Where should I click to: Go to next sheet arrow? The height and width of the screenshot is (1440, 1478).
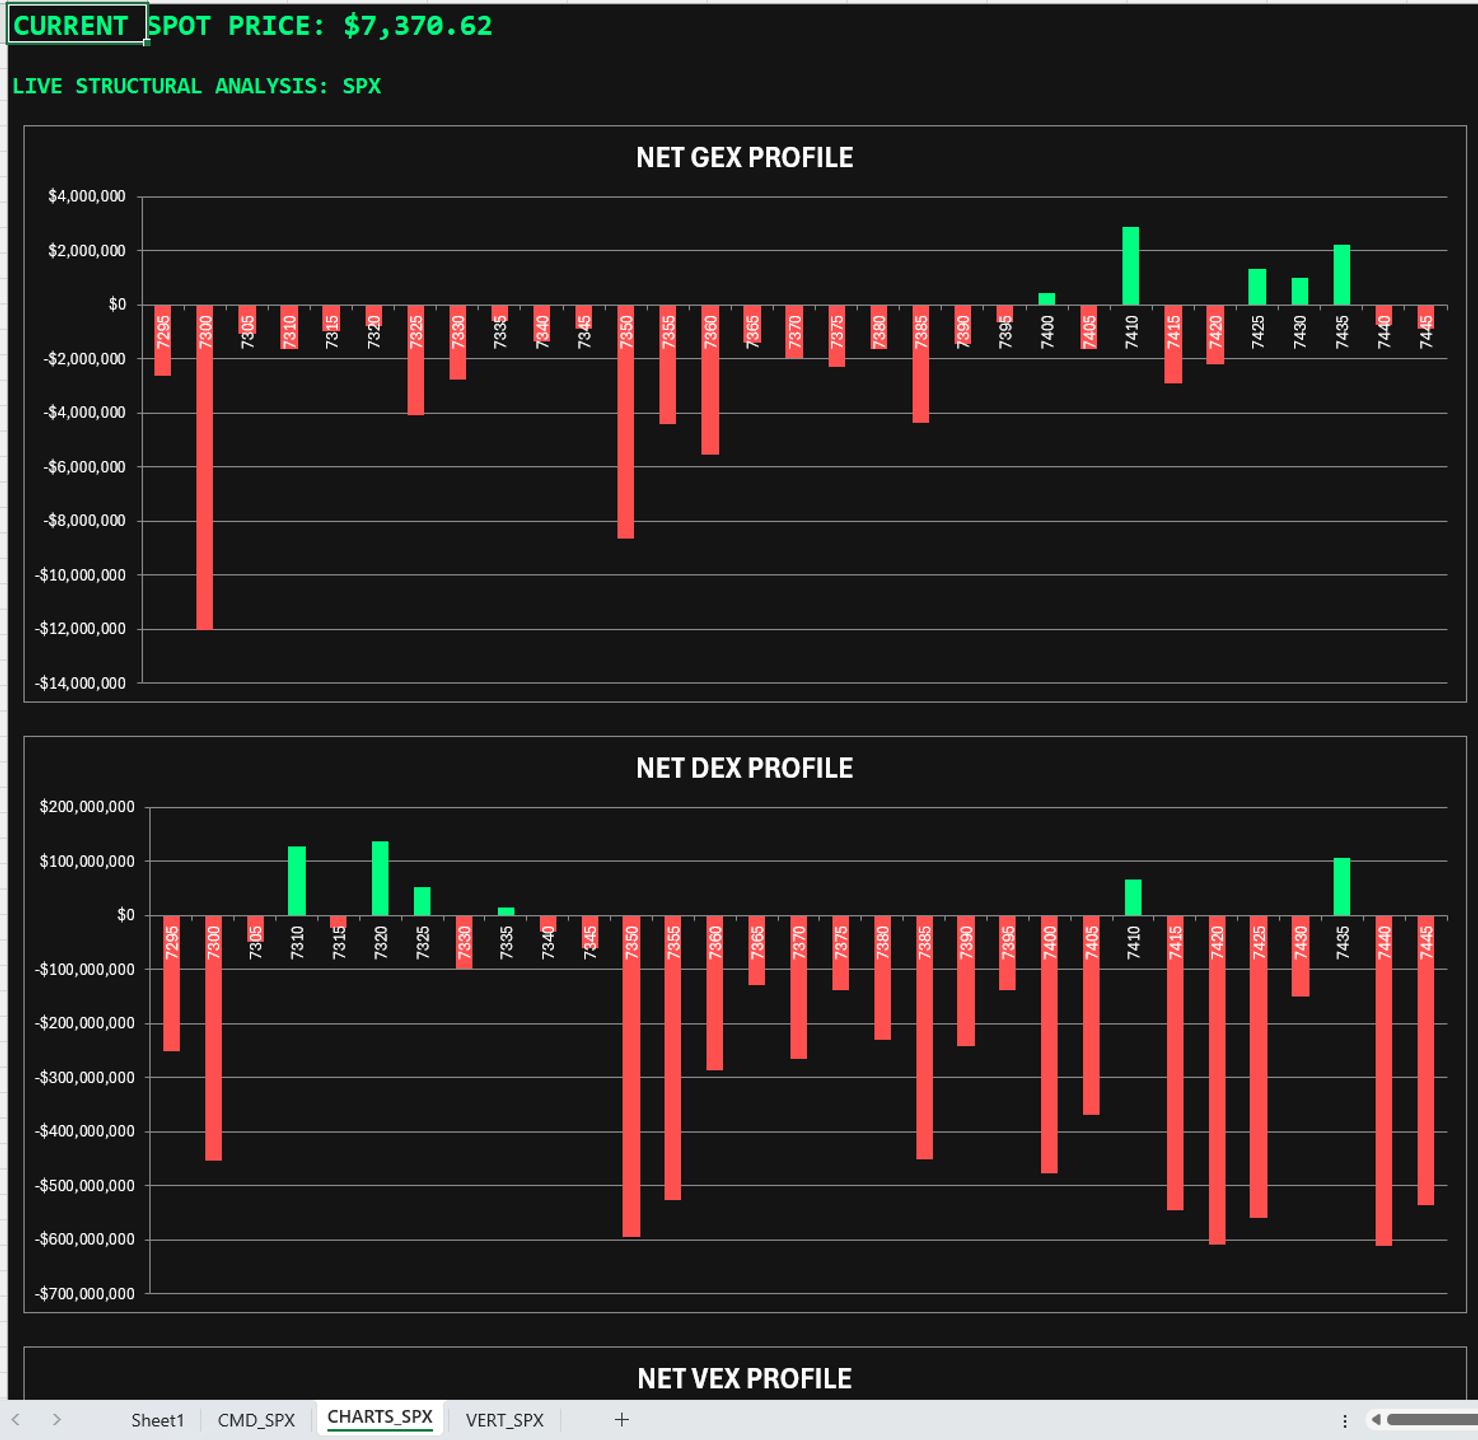[x=57, y=1420]
